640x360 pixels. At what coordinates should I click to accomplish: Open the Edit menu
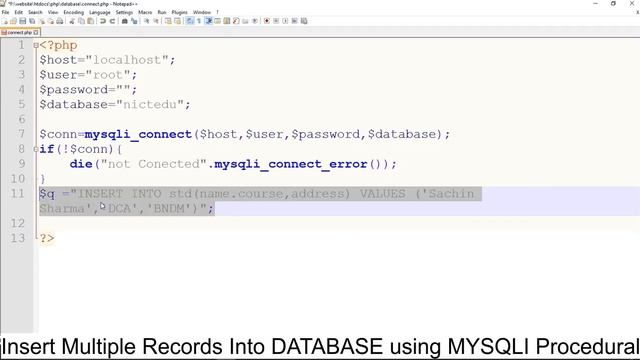(x=19, y=12)
